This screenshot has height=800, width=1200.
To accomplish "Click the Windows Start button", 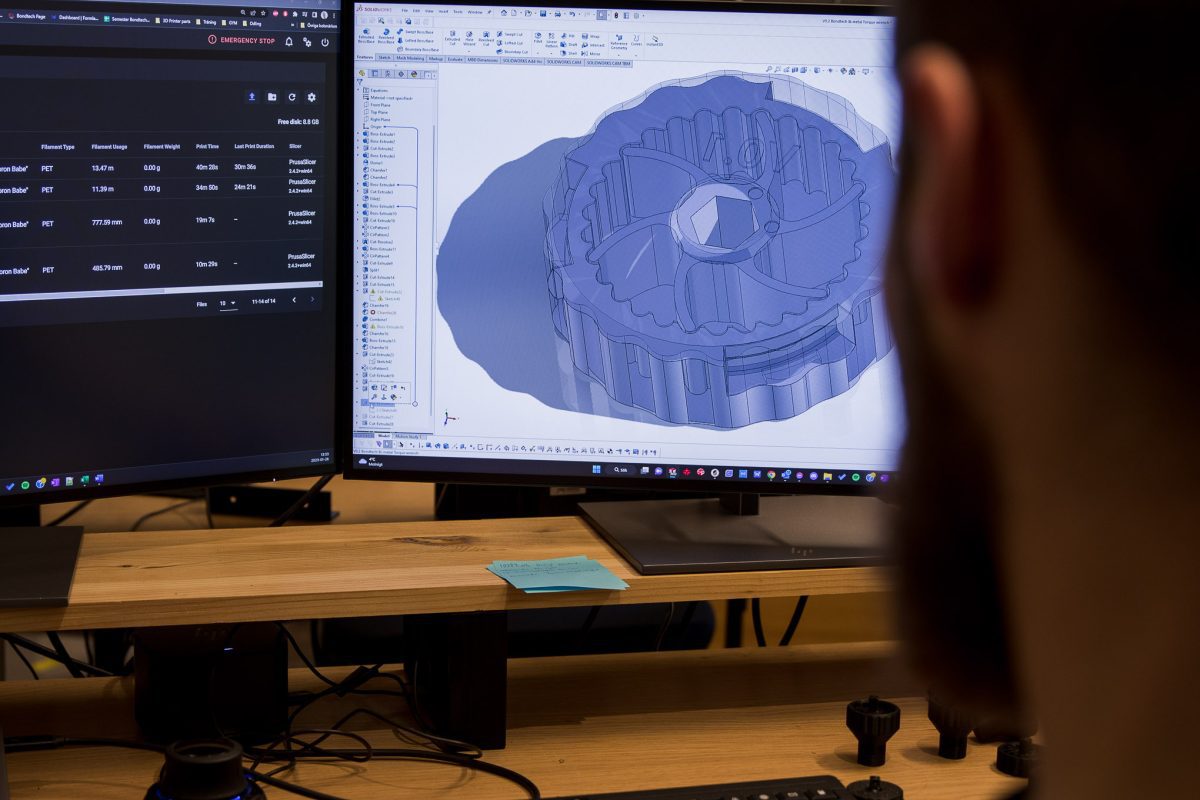I will click(596, 470).
